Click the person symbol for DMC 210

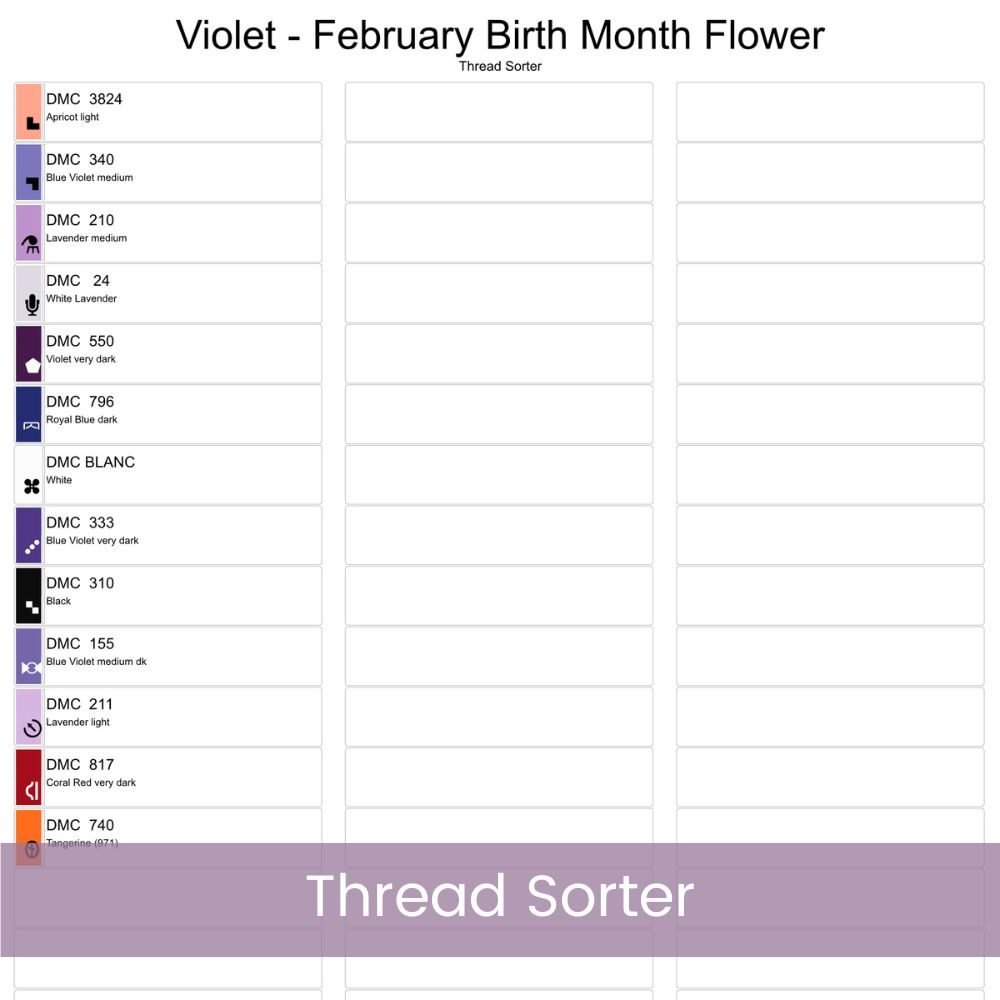[x=31, y=244]
